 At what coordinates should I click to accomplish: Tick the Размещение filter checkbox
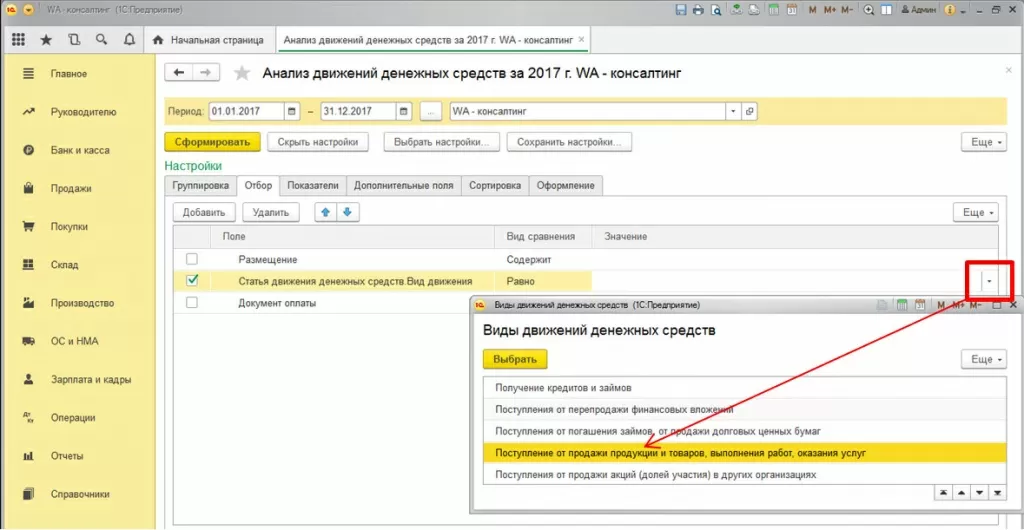(x=192, y=258)
